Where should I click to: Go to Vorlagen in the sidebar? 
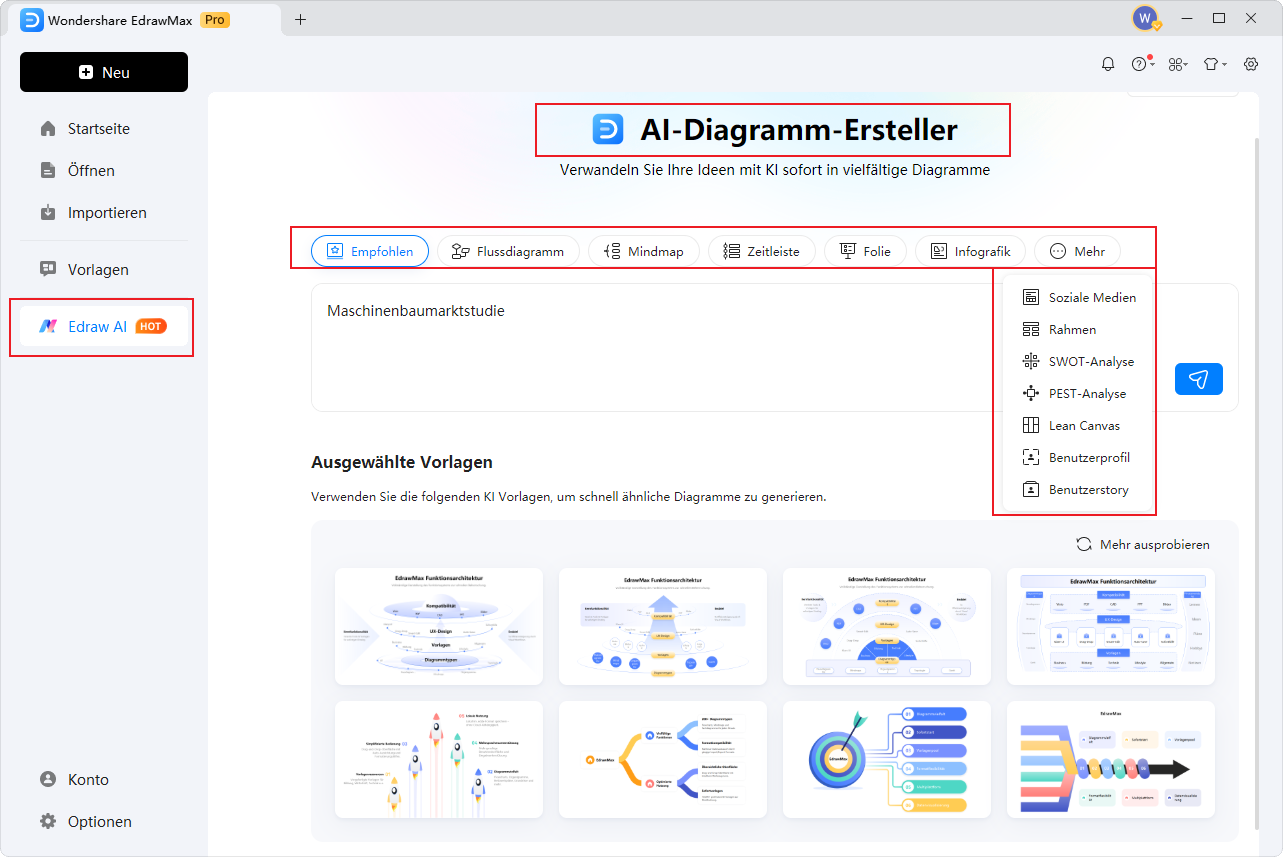97,269
